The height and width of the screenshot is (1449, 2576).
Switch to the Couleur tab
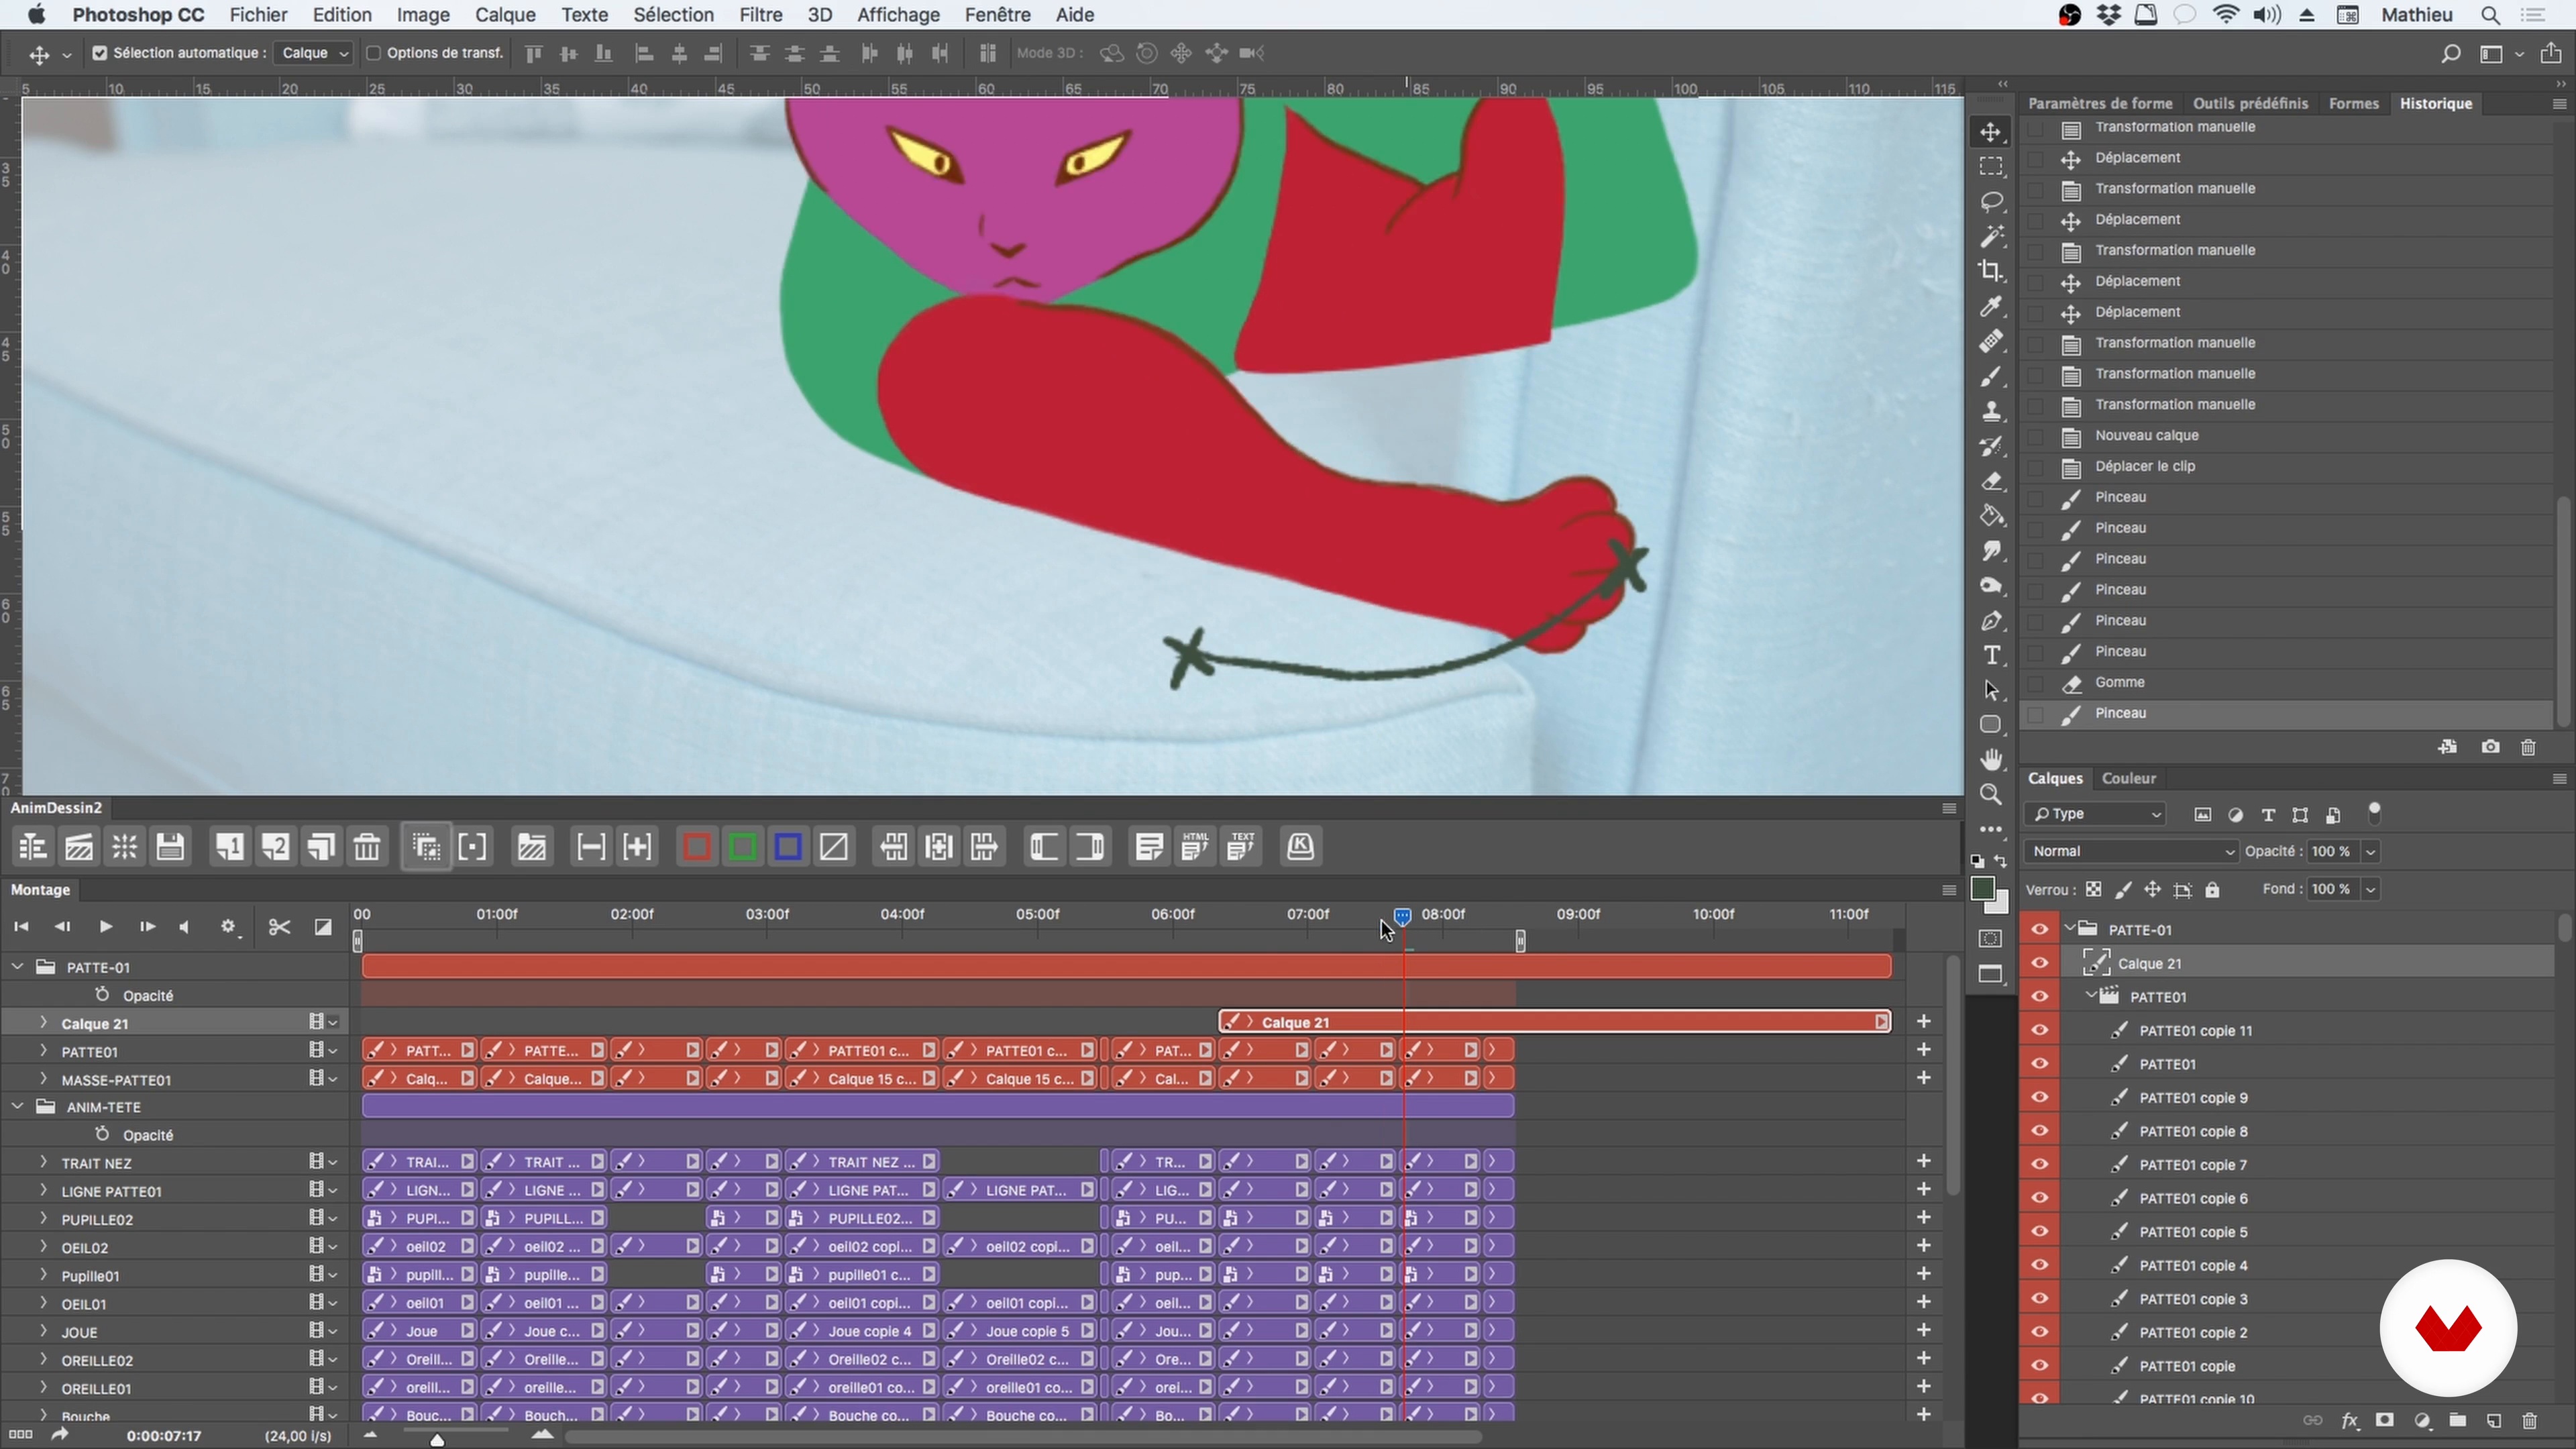pyautogui.click(x=2129, y=779)
